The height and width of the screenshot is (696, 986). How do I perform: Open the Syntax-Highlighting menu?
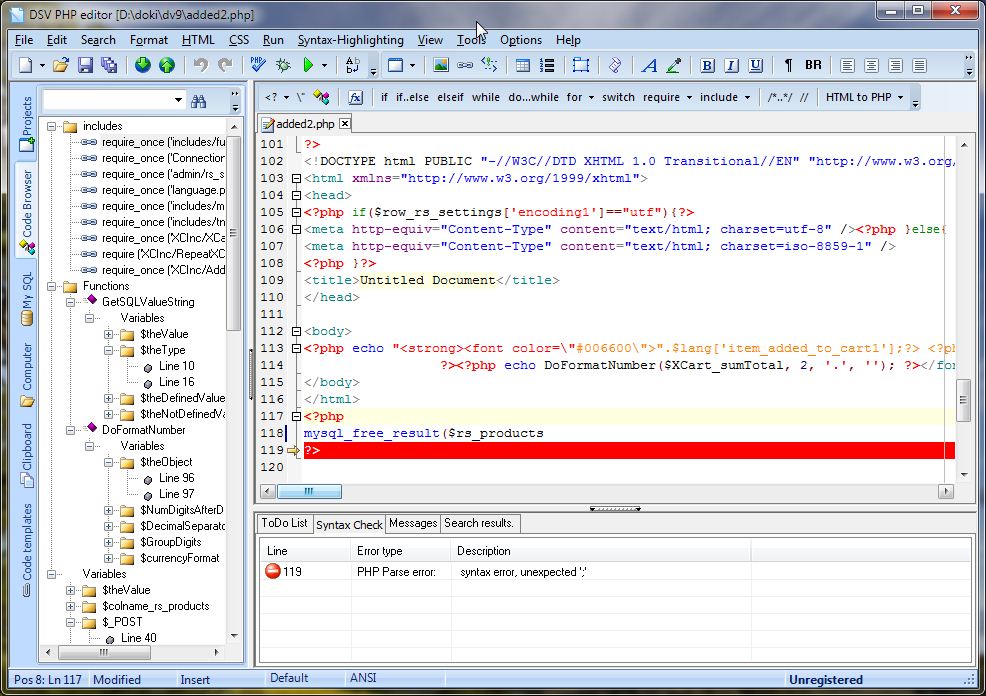coord(350,40)
